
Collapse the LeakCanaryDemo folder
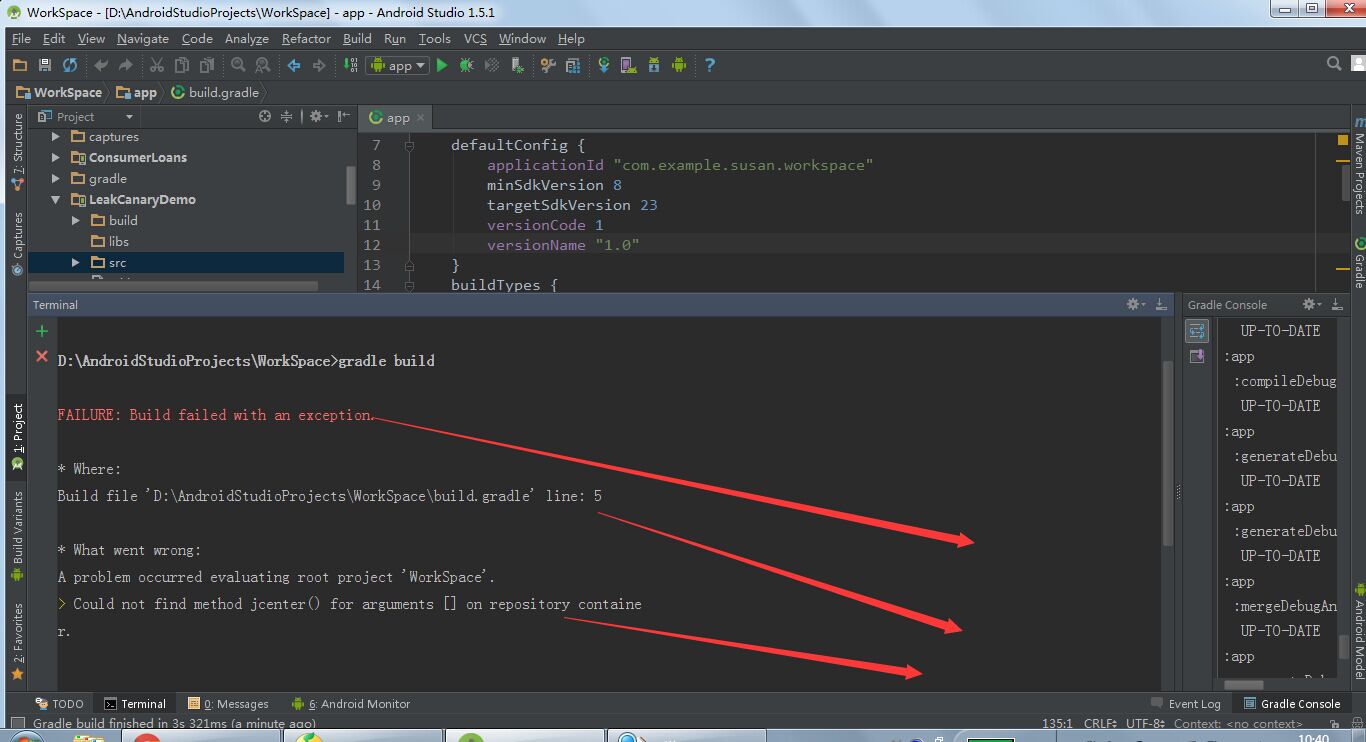(56, 200)
